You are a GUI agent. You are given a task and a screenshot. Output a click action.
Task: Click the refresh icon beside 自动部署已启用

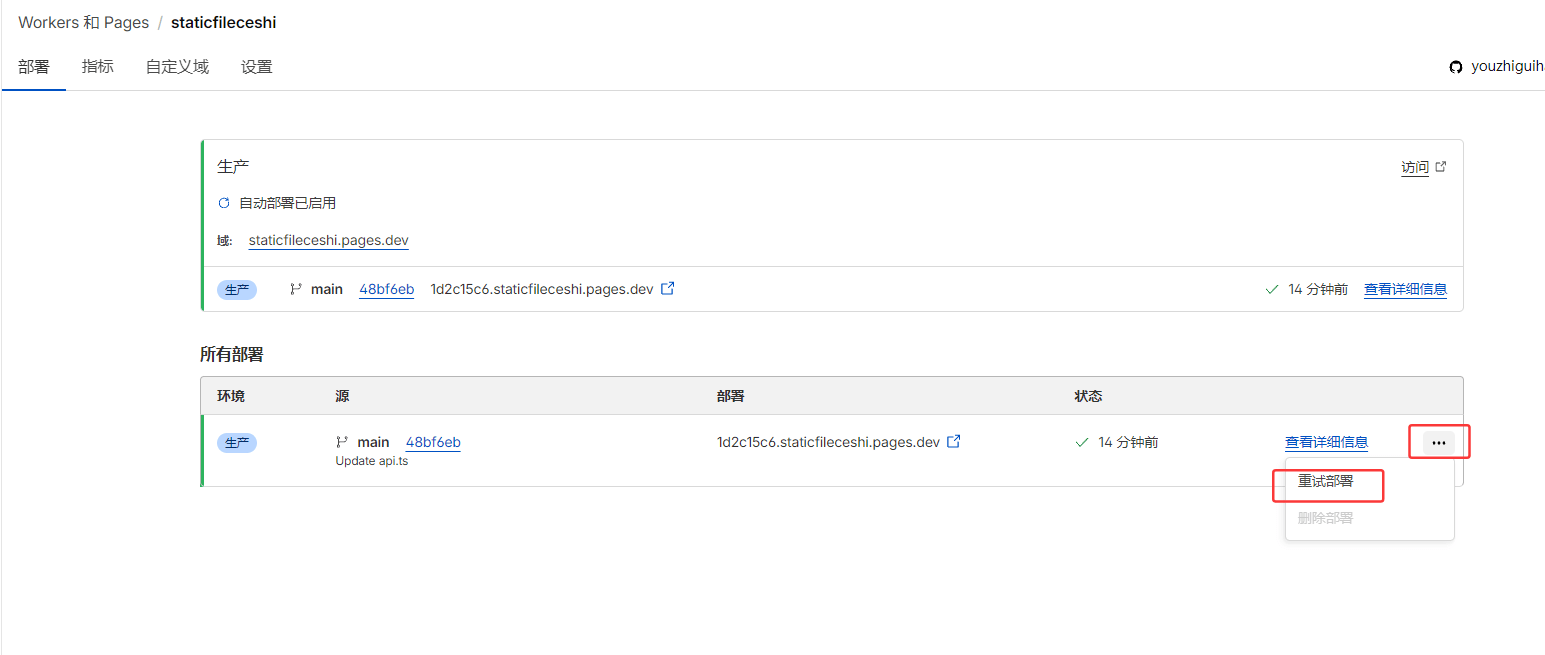tap(224, 203)
